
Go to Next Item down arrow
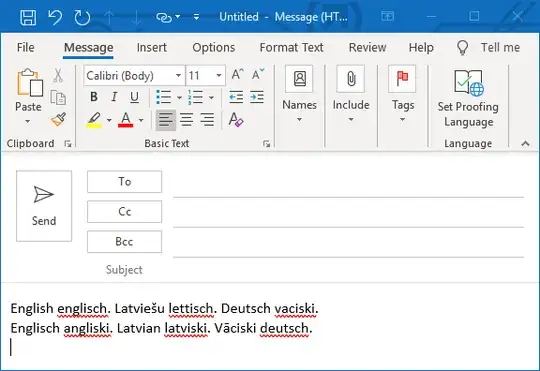tap(136, 17)
